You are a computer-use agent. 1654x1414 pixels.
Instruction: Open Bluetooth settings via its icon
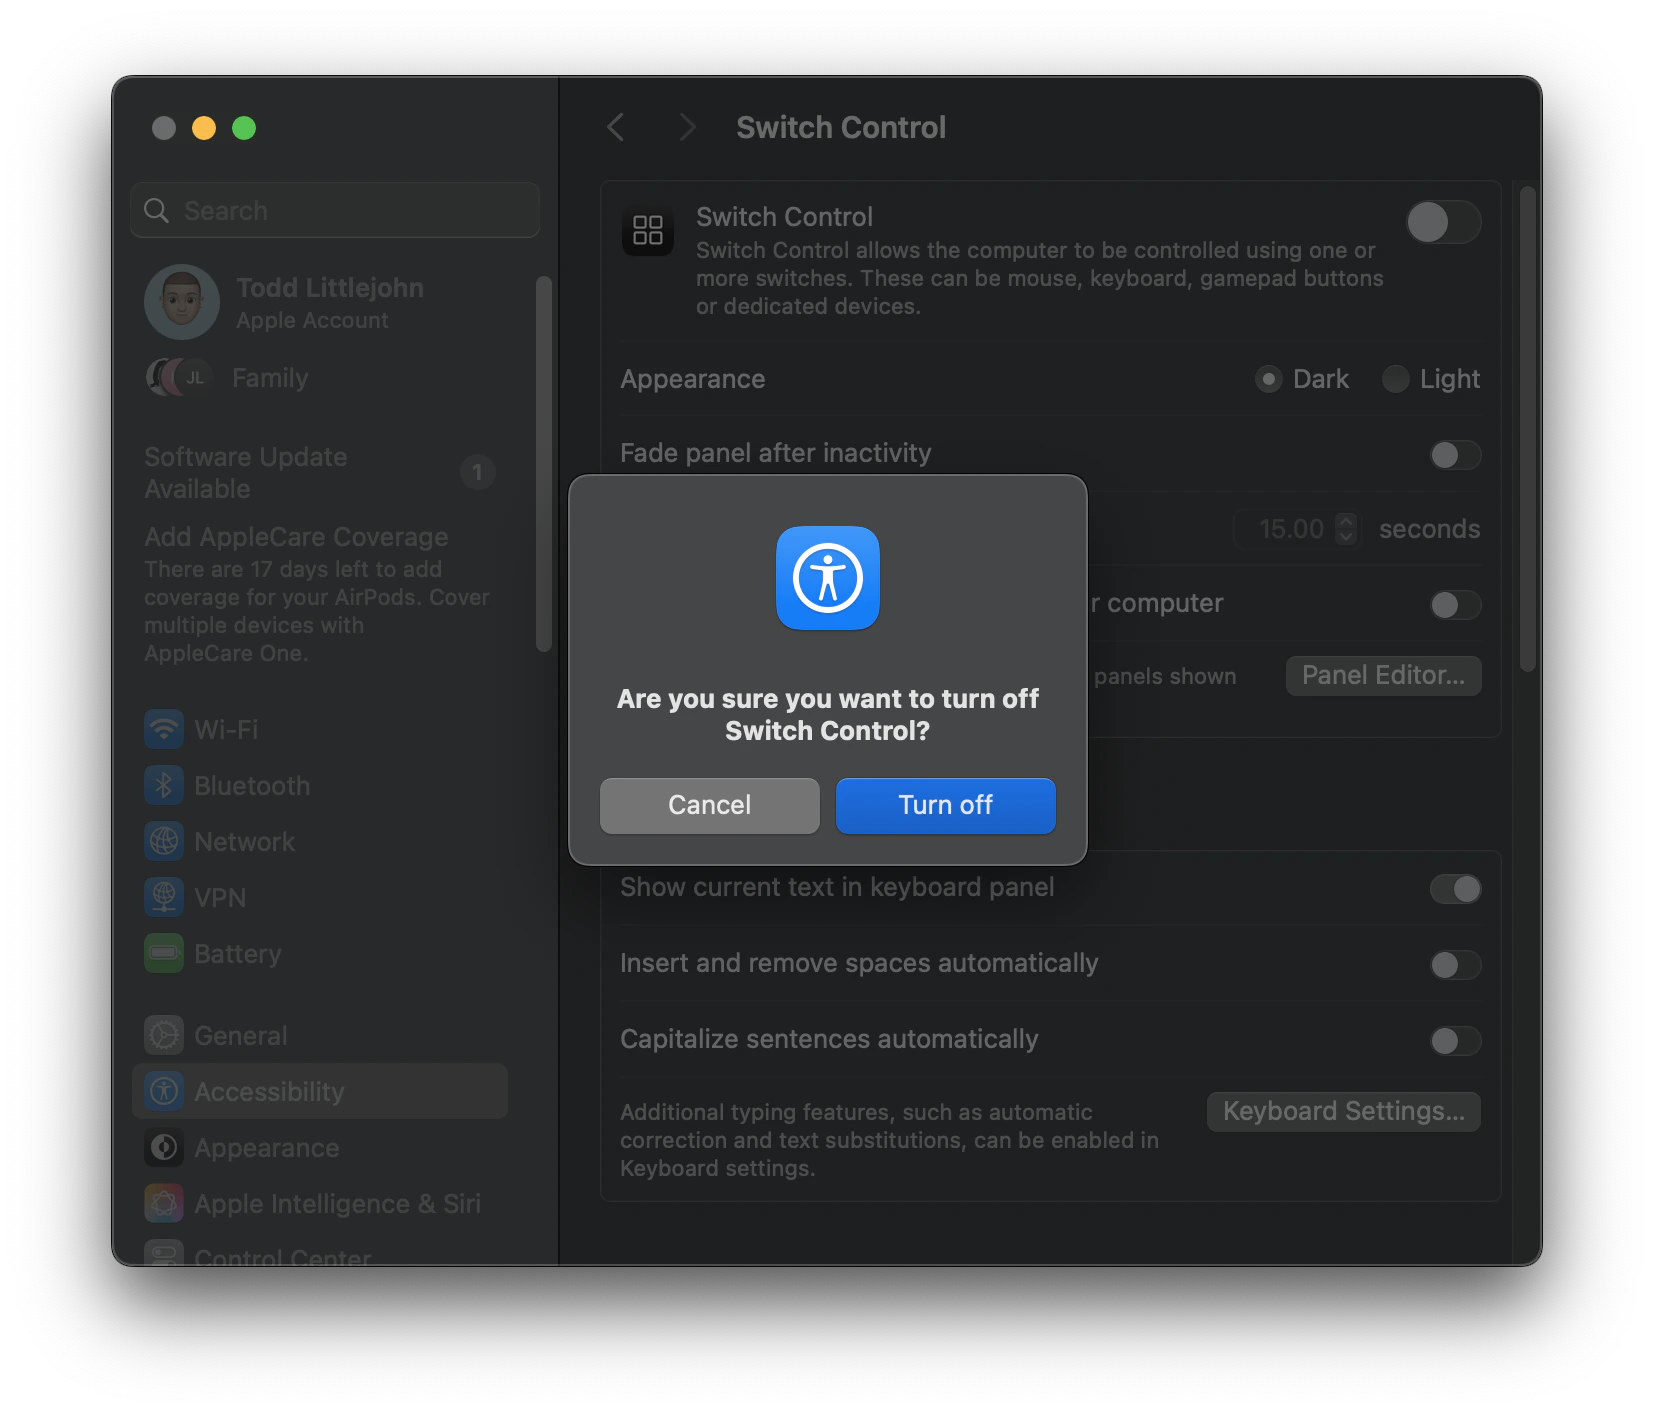[x=163, y=785]
